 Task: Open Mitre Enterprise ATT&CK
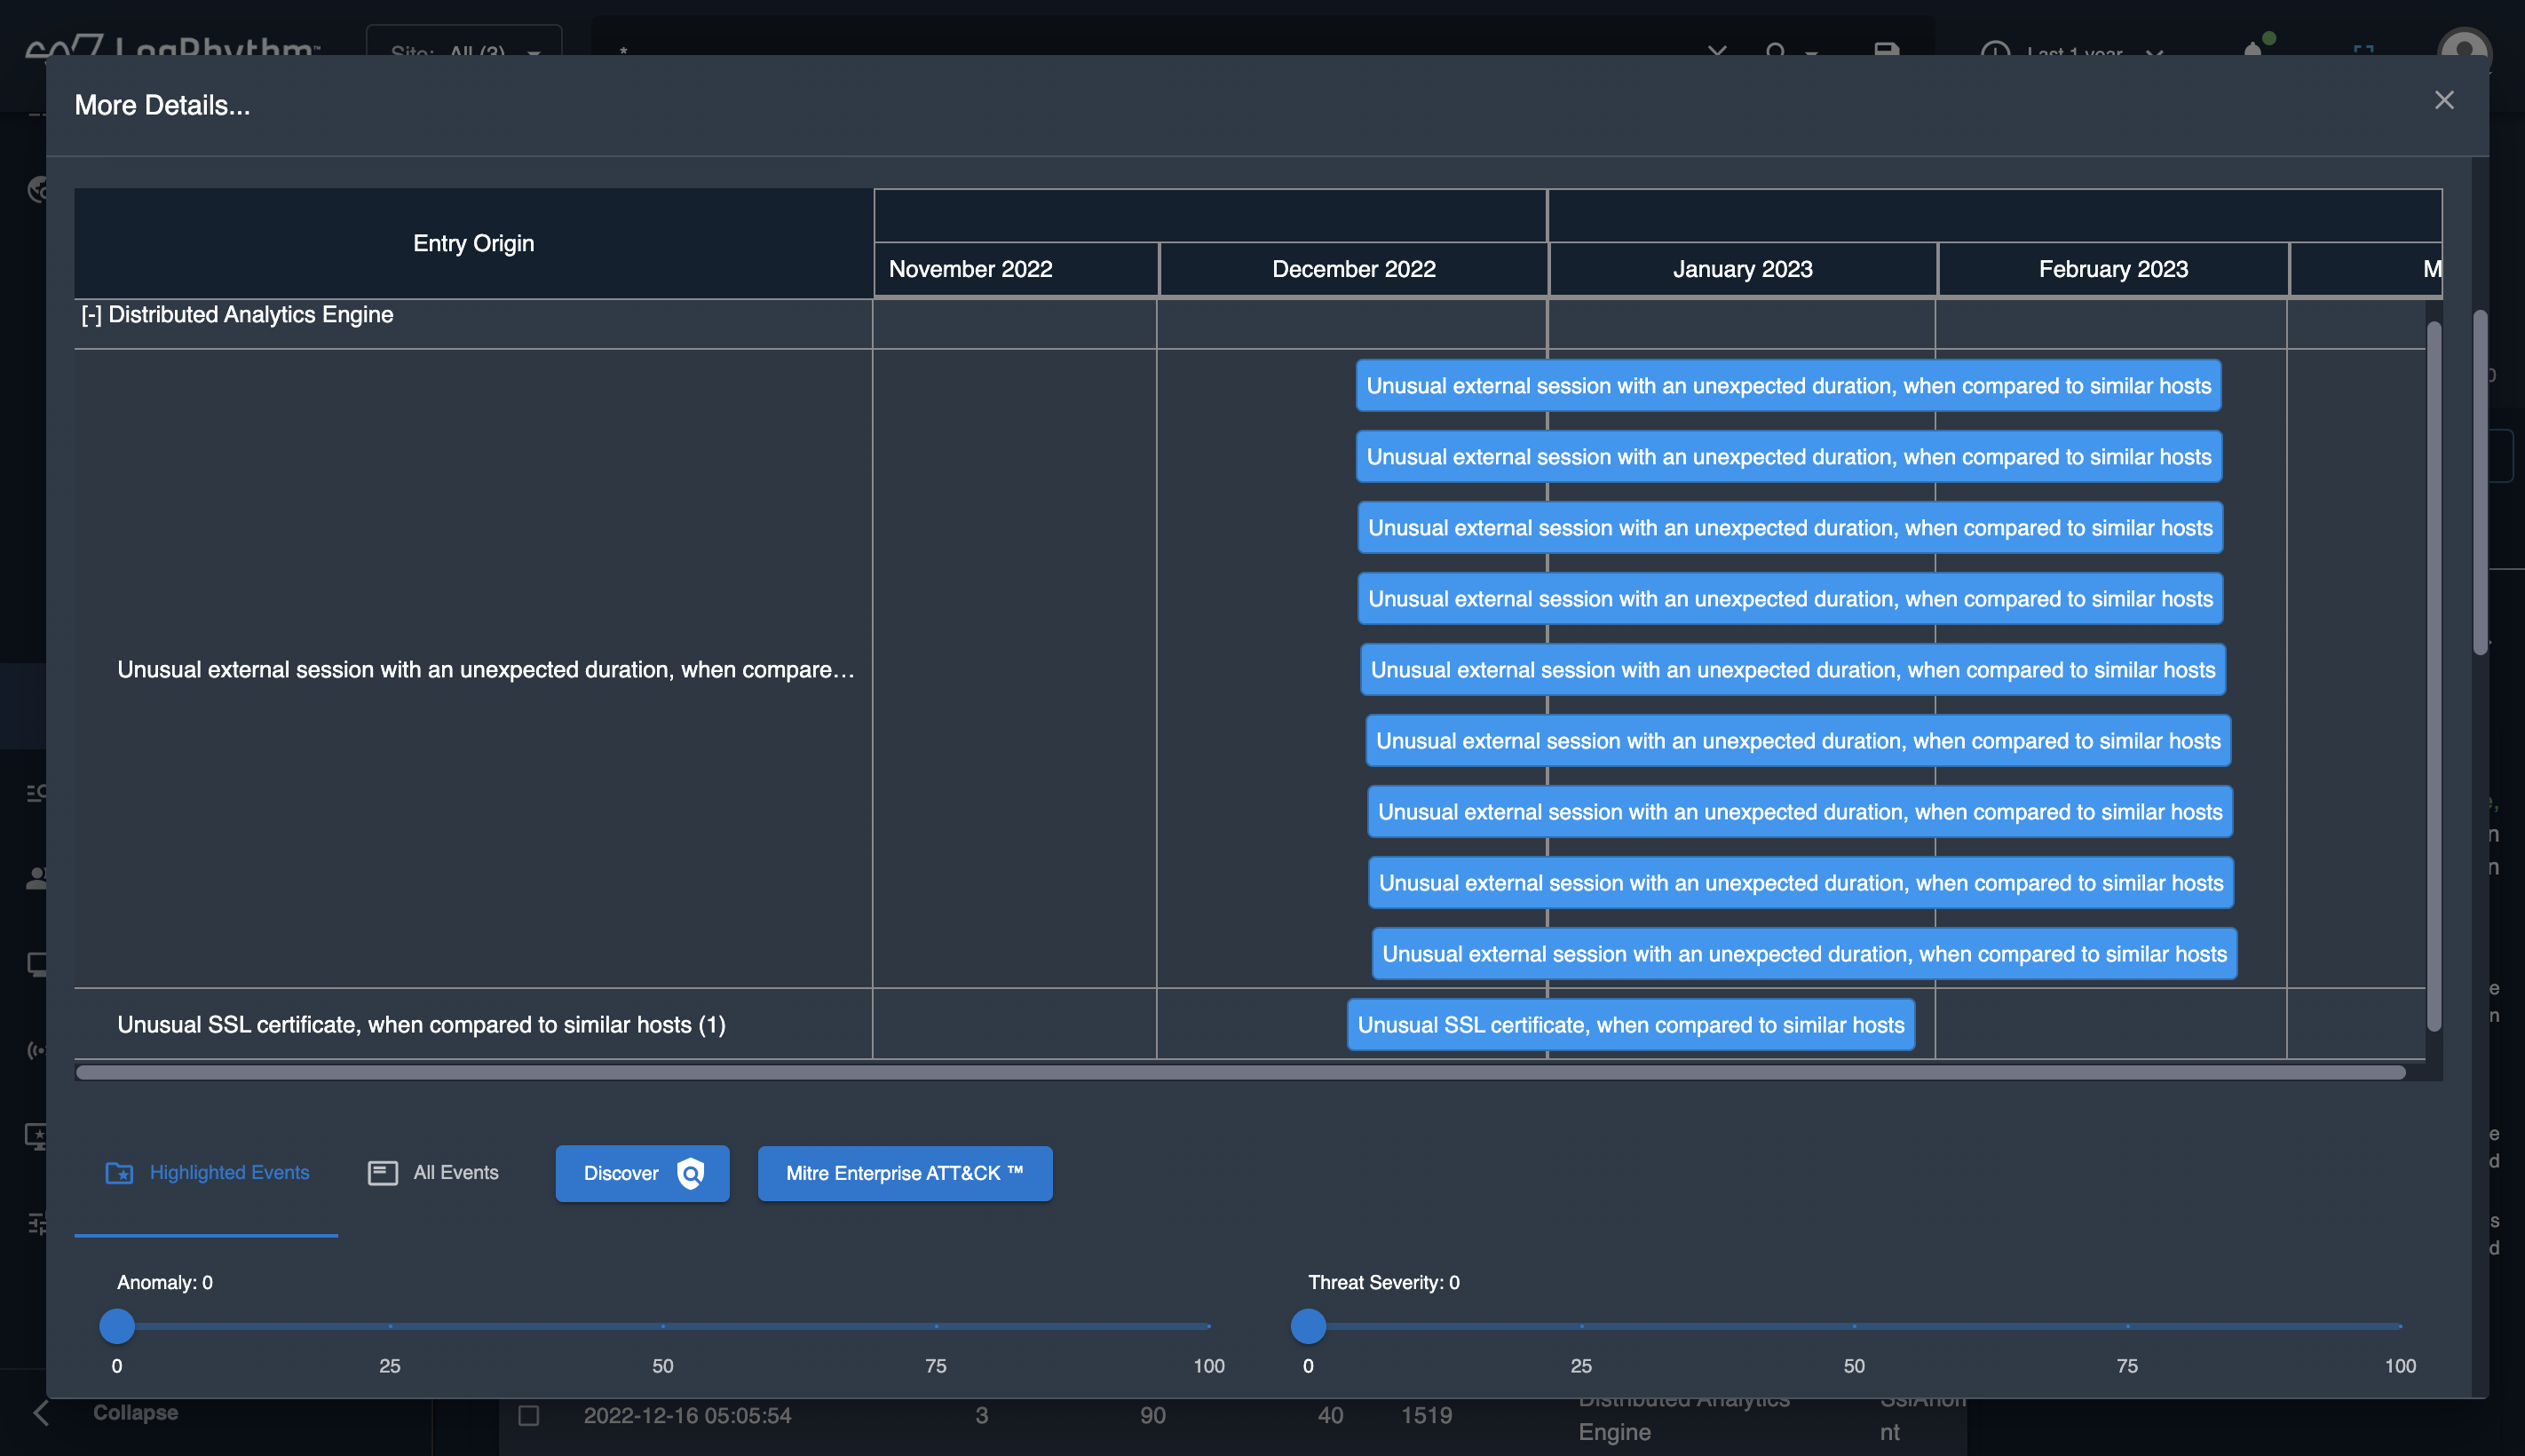coord(904,1173)
